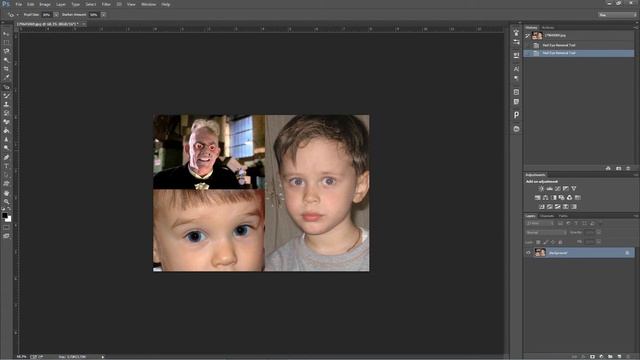The height and width of the screenshot is (360, 640).
Task: Open the Filter menu
Action: pyautogui.click(x=106, y=4)
